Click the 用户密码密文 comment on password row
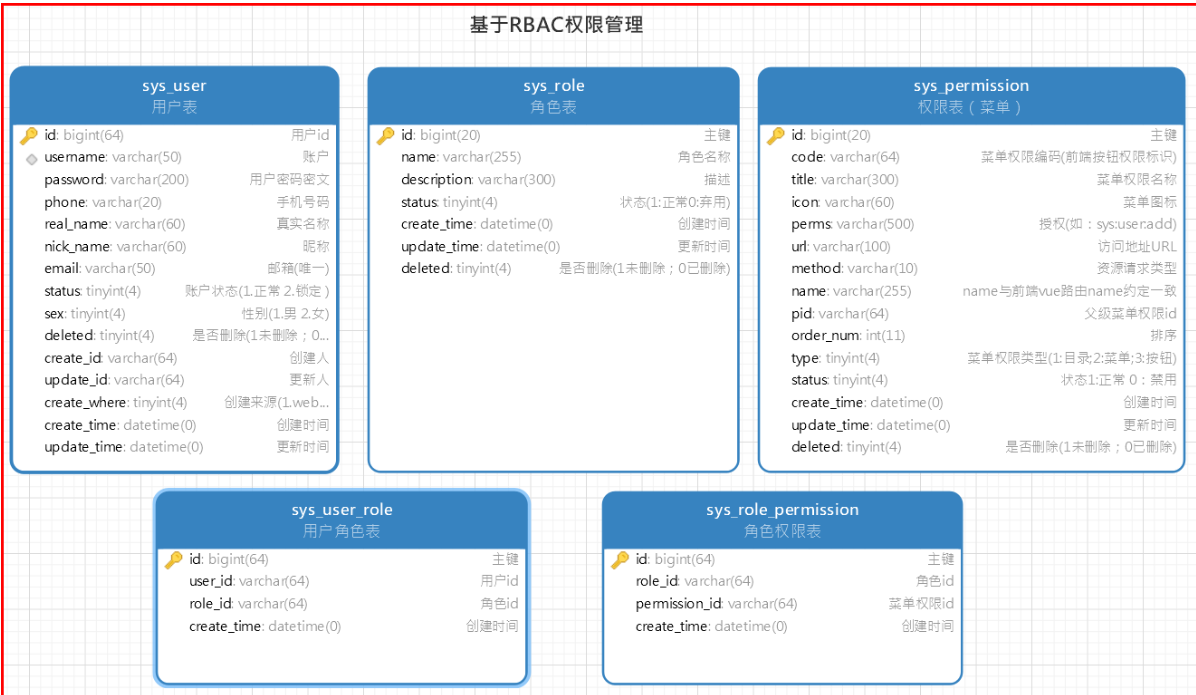 point(289,179)
